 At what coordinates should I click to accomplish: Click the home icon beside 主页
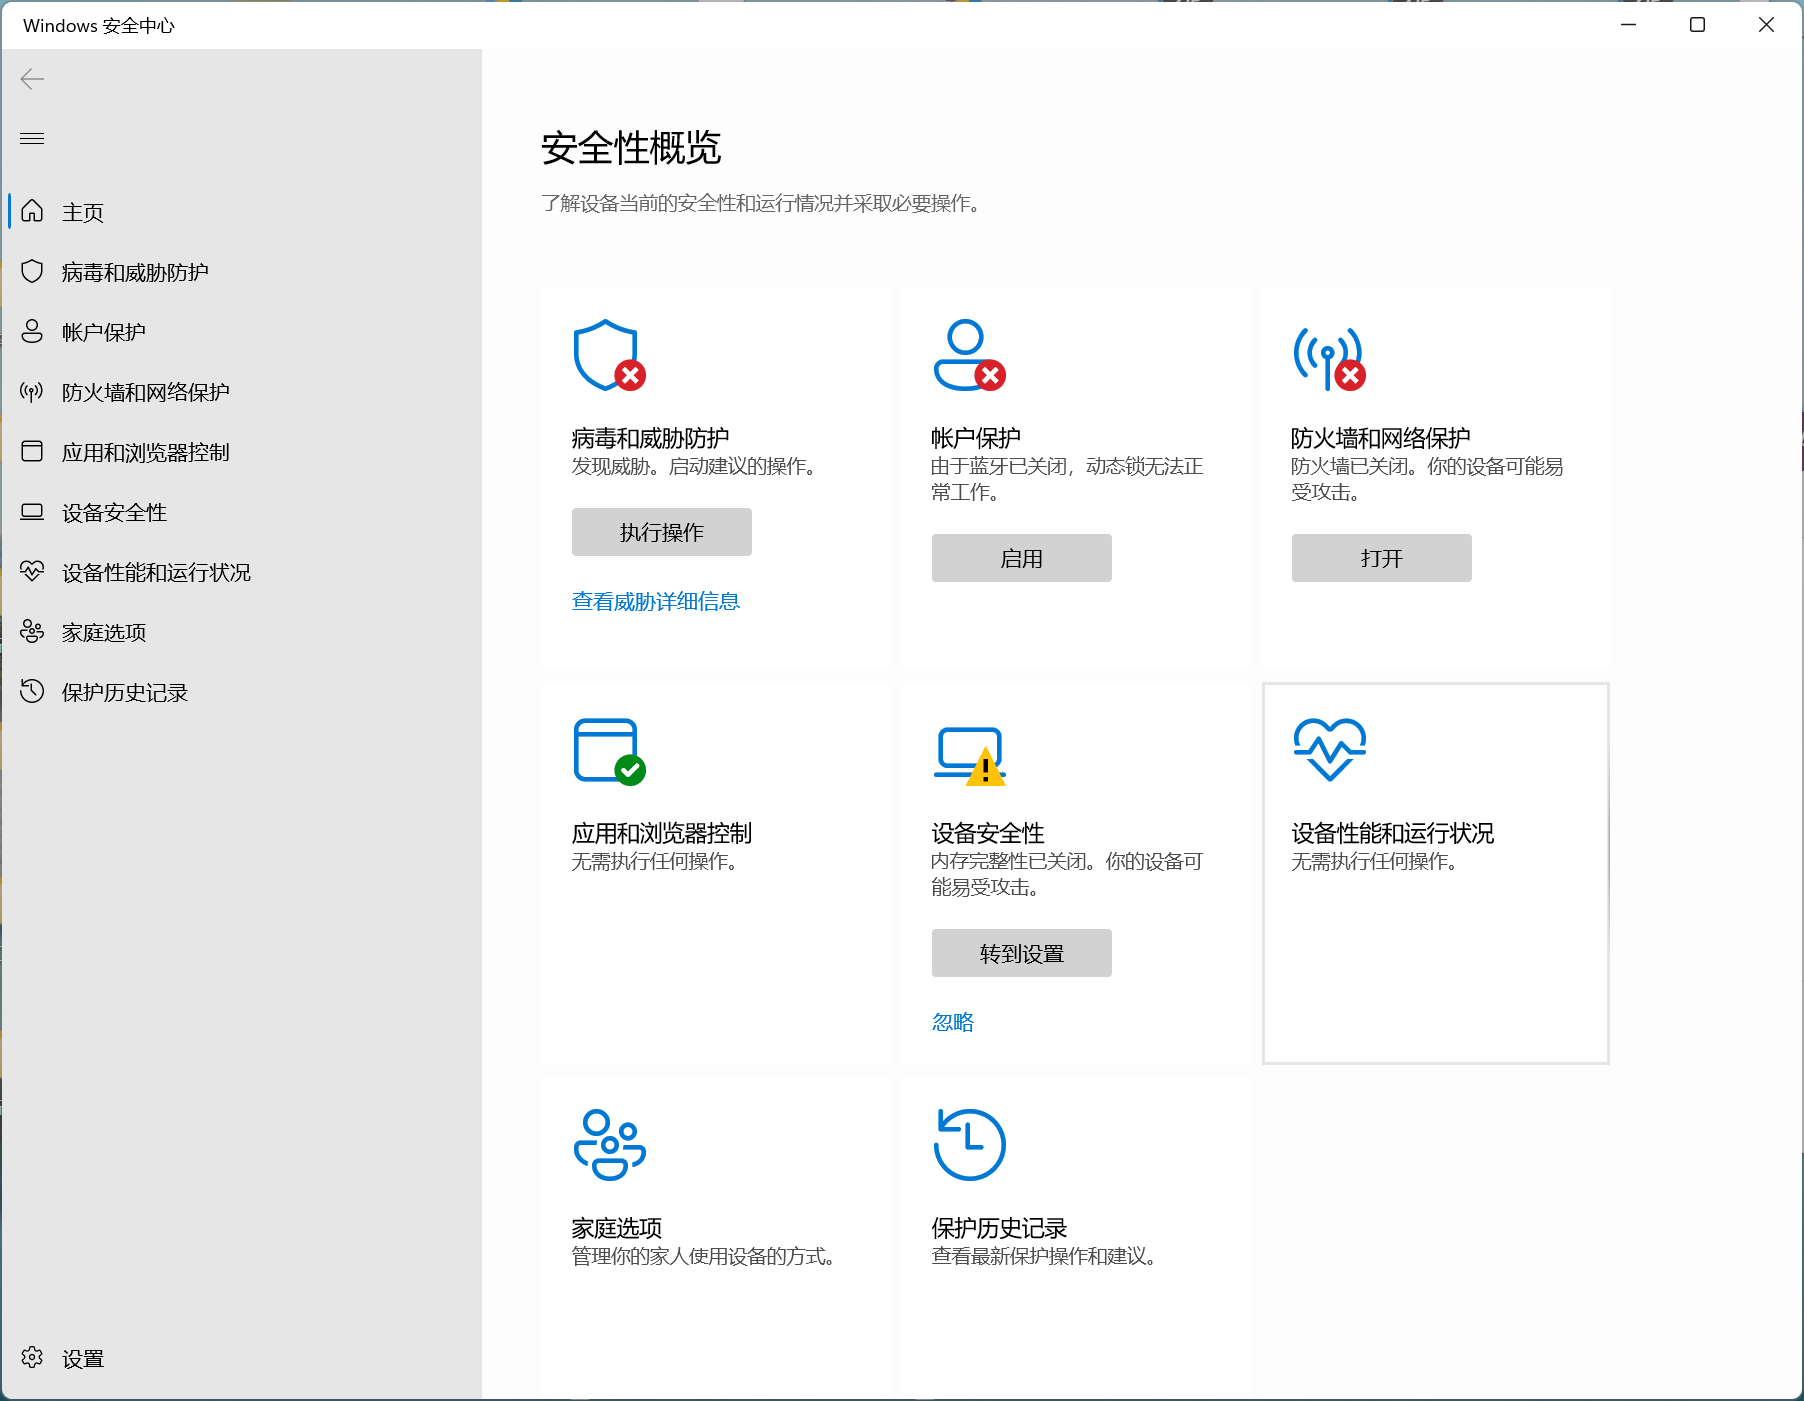click(32, 211)
